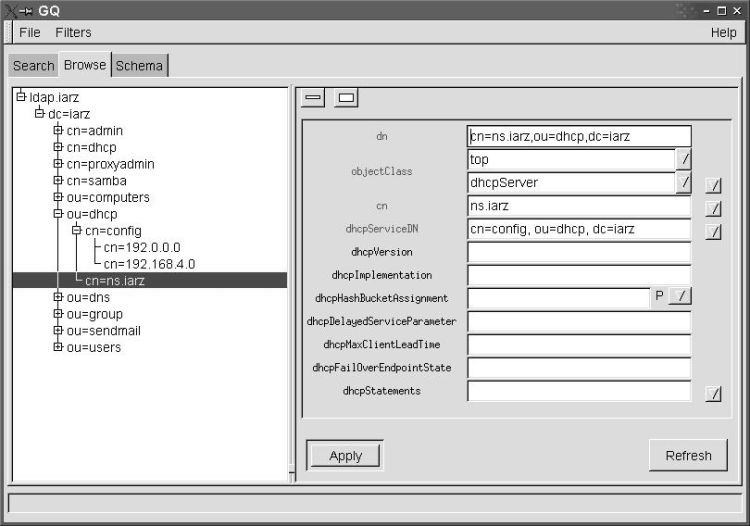This screenshot has height=526, width=750.
Task: Switch to the Schema tab
Action: [x=139, y=66]
